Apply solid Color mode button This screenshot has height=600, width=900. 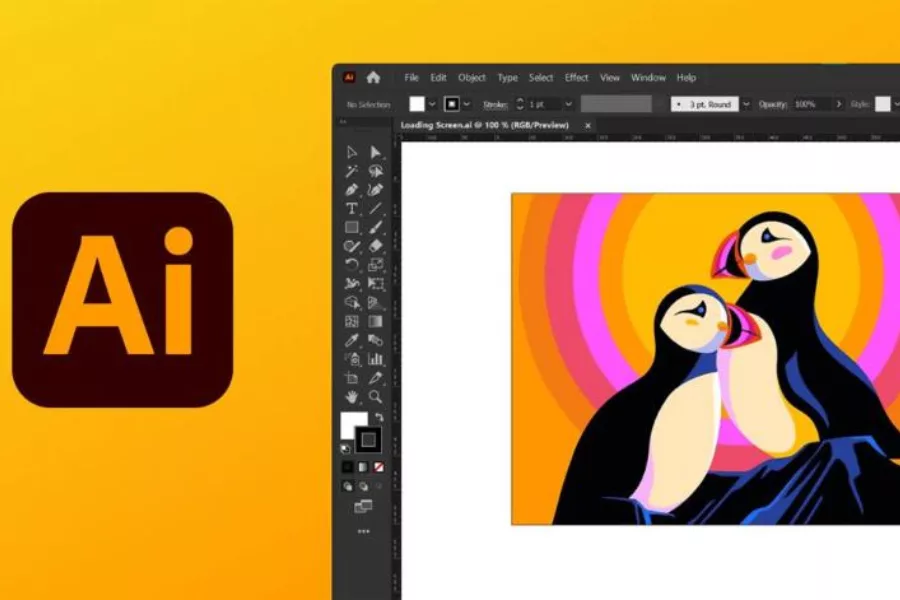(347, 467)
